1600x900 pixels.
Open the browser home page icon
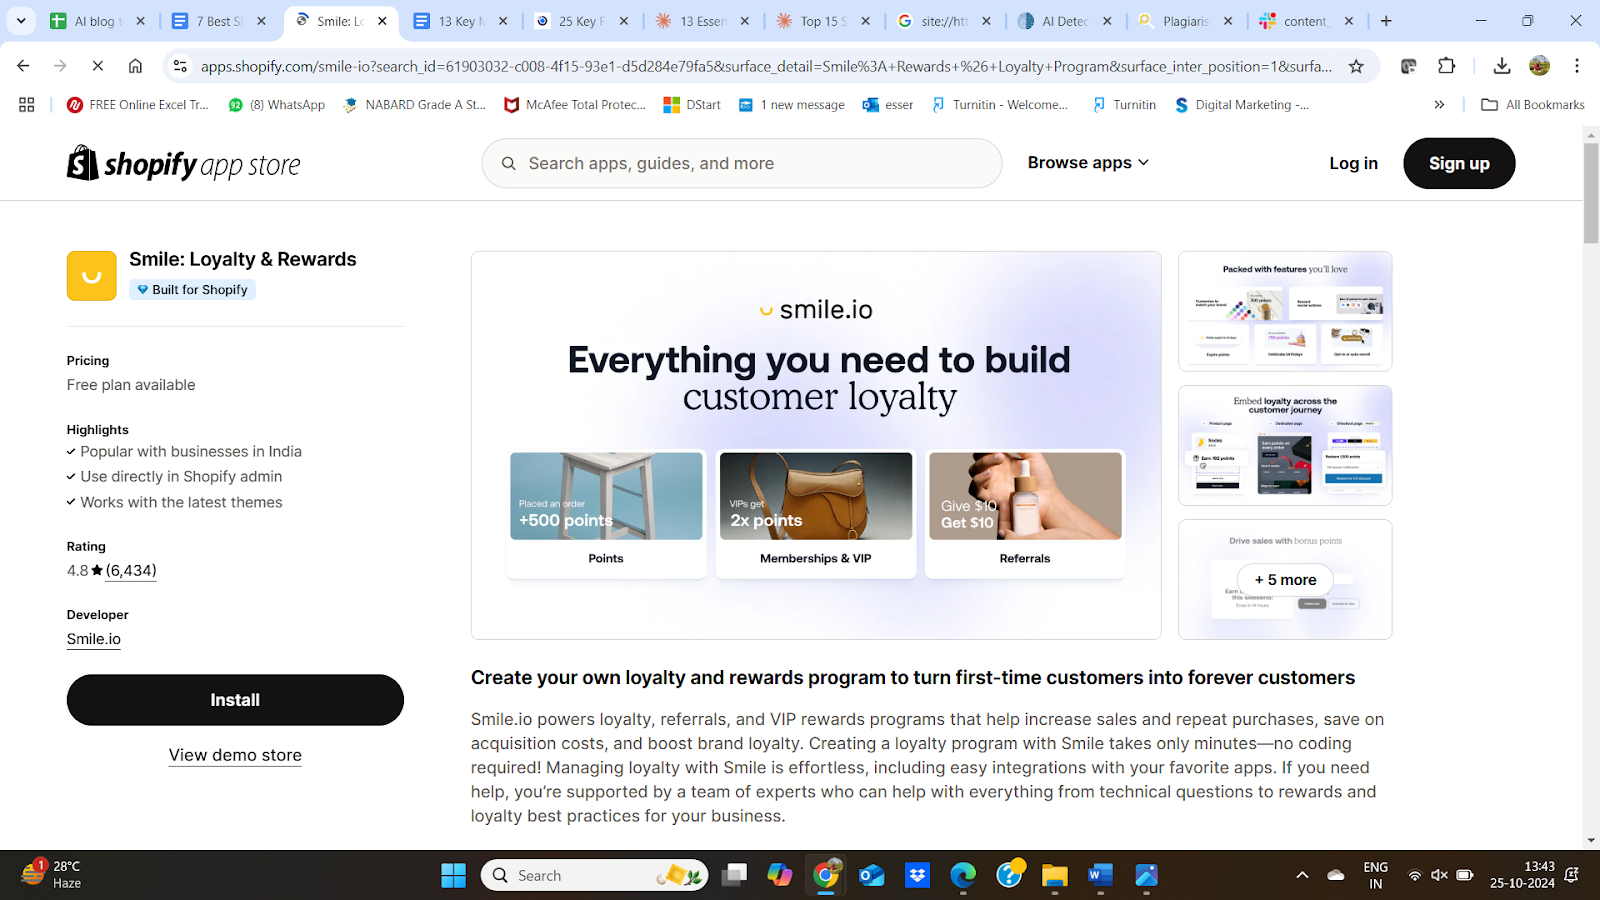click(x=135, y=66)
